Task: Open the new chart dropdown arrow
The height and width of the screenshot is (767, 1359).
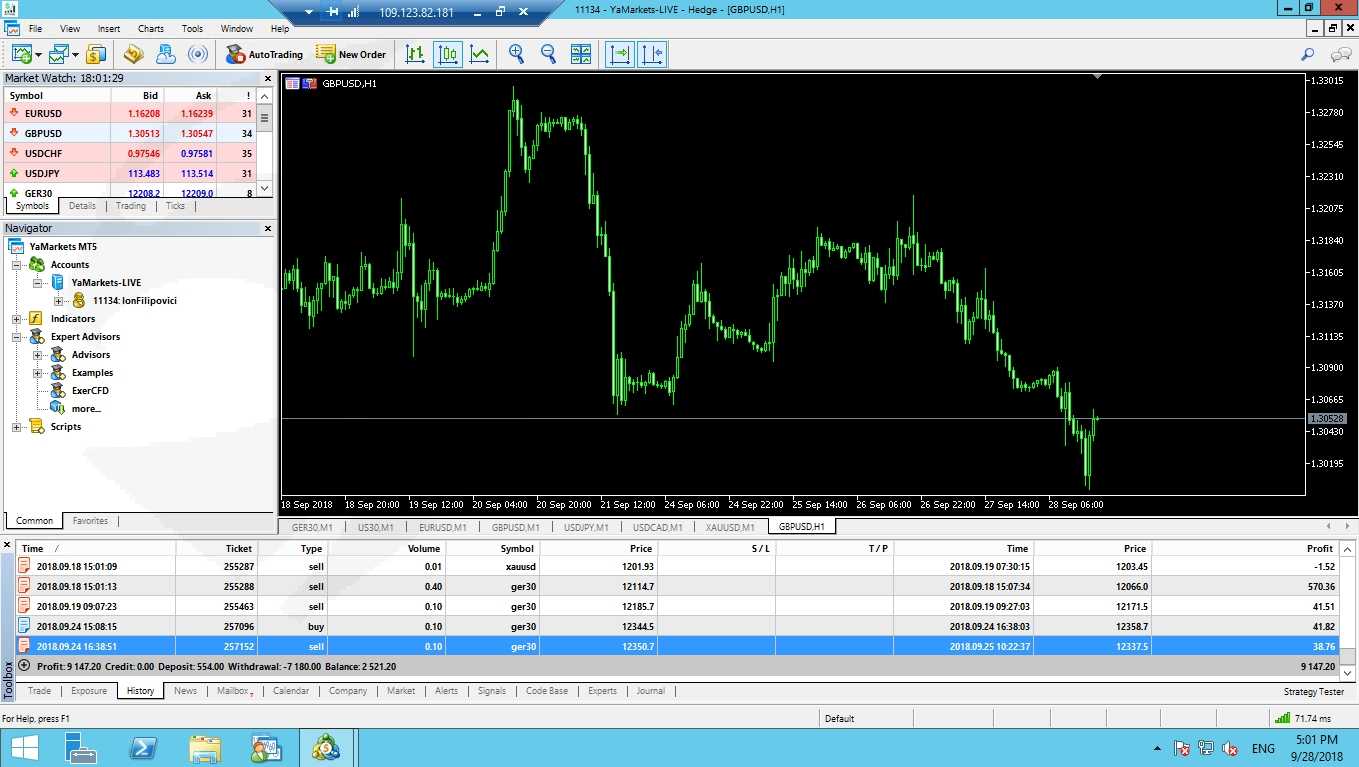Action: coord(39,55)
